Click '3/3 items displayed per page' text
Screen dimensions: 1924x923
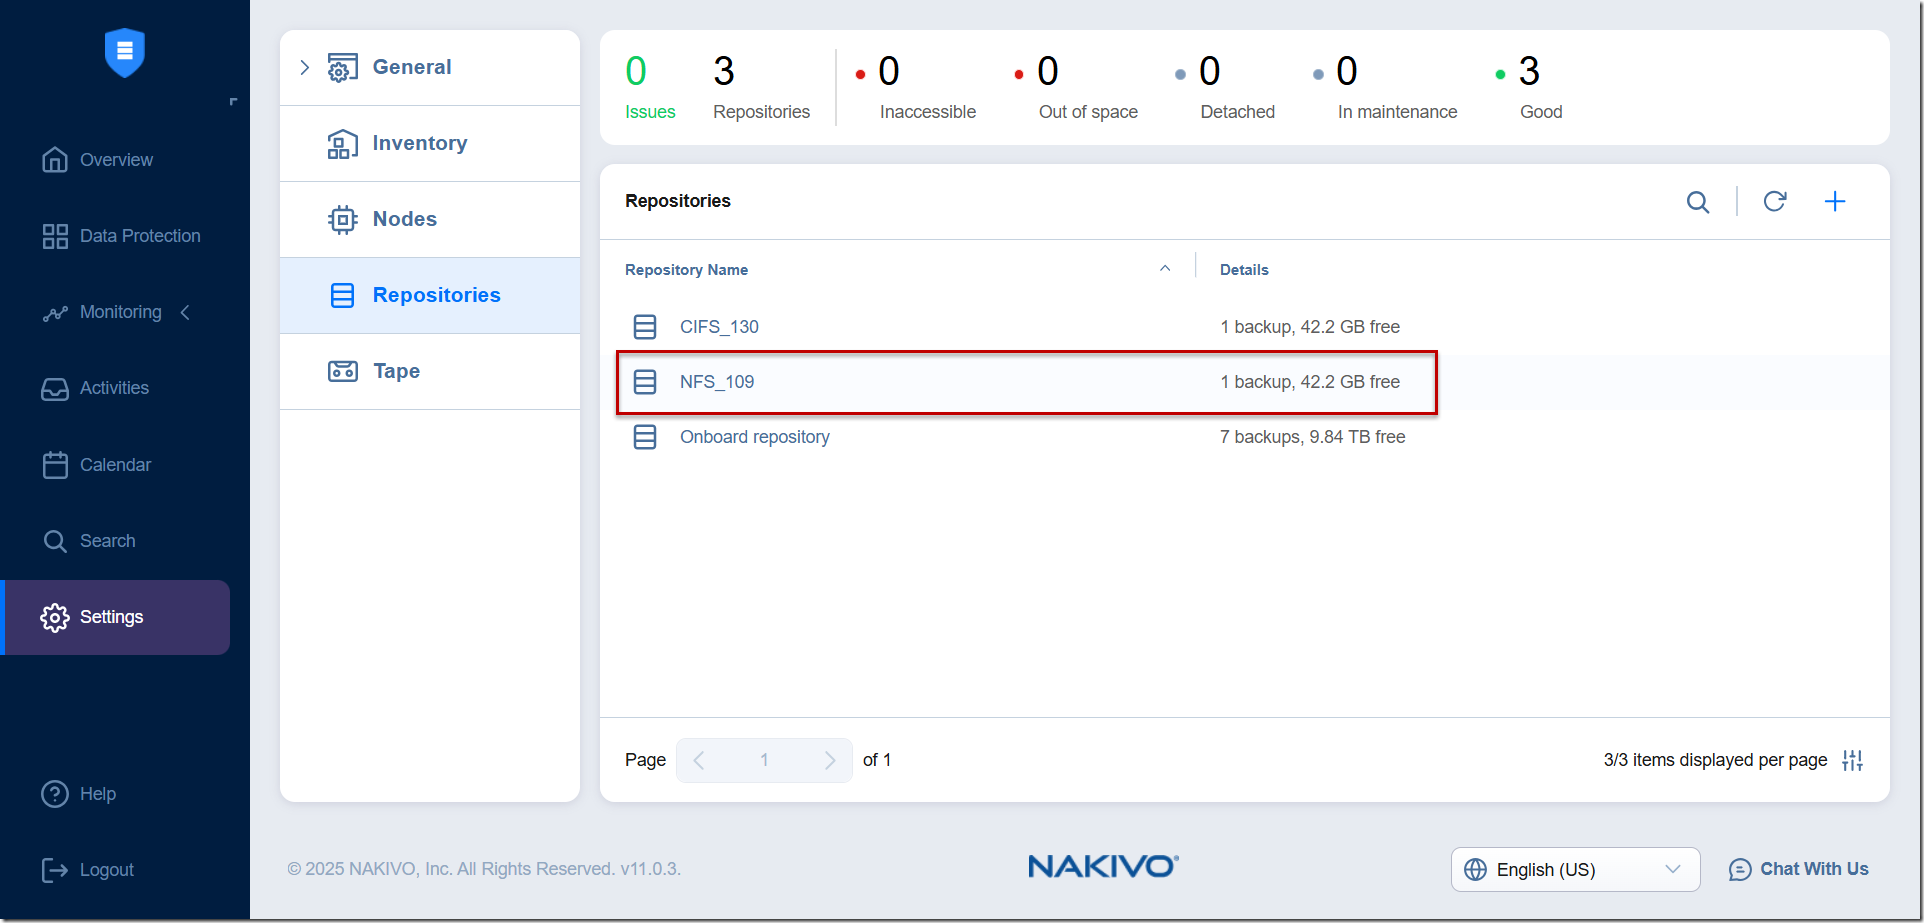point(1715,760)
